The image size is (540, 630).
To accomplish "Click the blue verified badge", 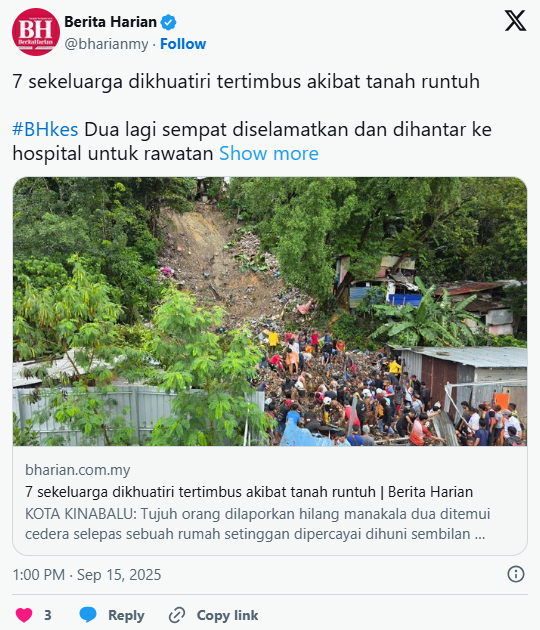I will coord(168,22).
